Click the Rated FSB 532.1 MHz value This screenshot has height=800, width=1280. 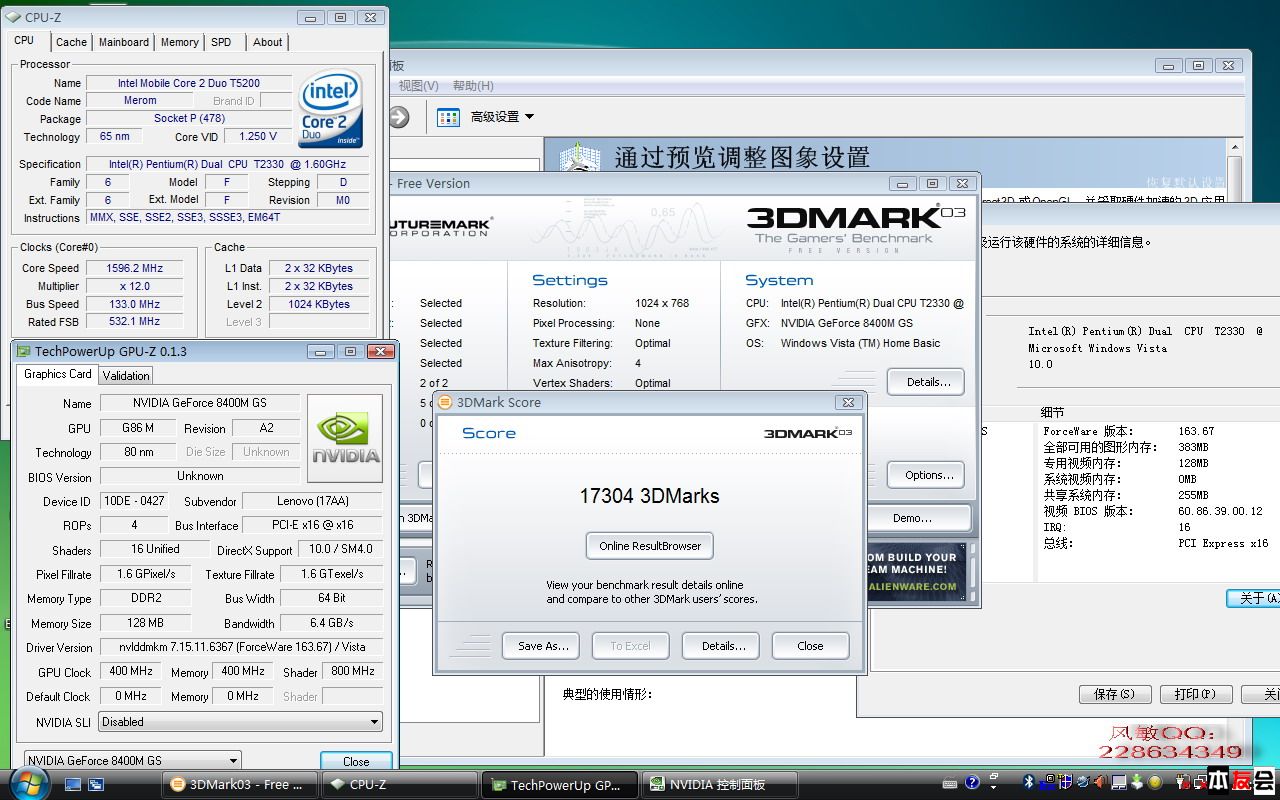point(134,321)
